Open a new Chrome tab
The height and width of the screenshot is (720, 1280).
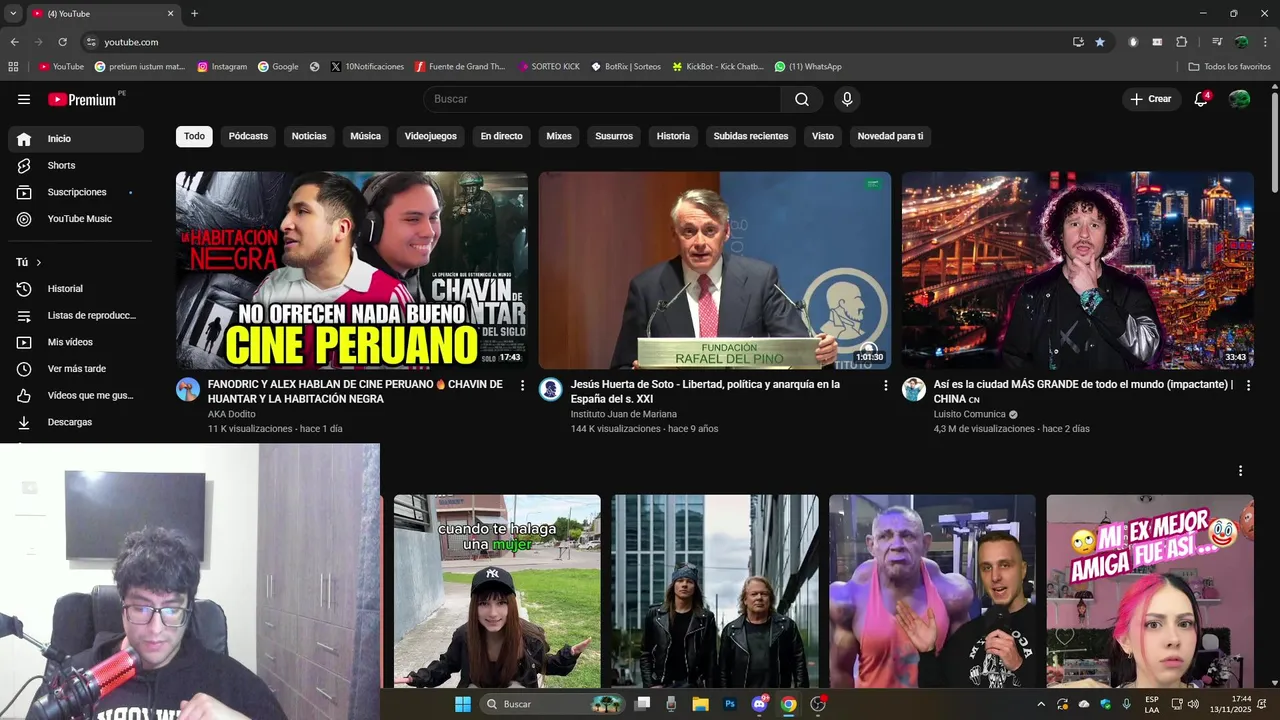click(x=194, y=13)
